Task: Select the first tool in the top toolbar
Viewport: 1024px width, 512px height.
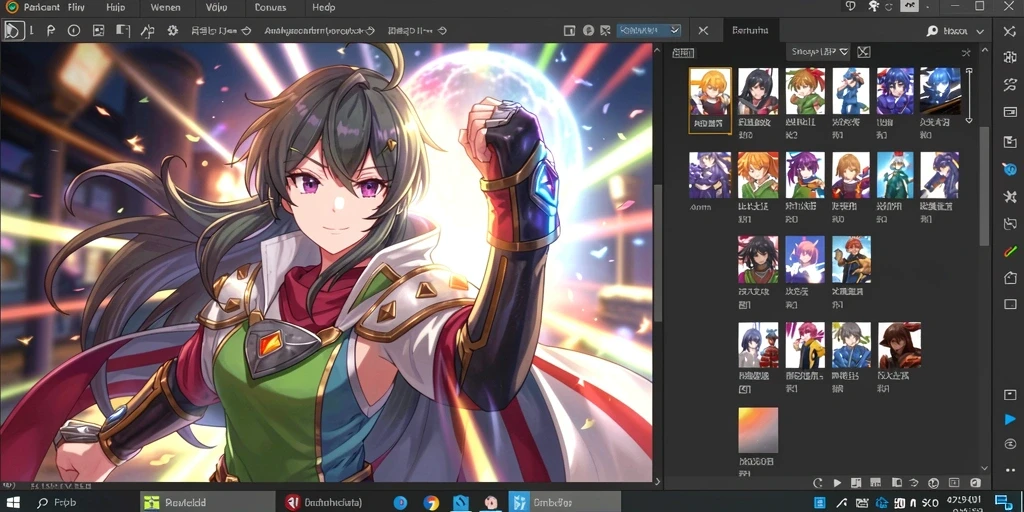Action: [14, 30]
